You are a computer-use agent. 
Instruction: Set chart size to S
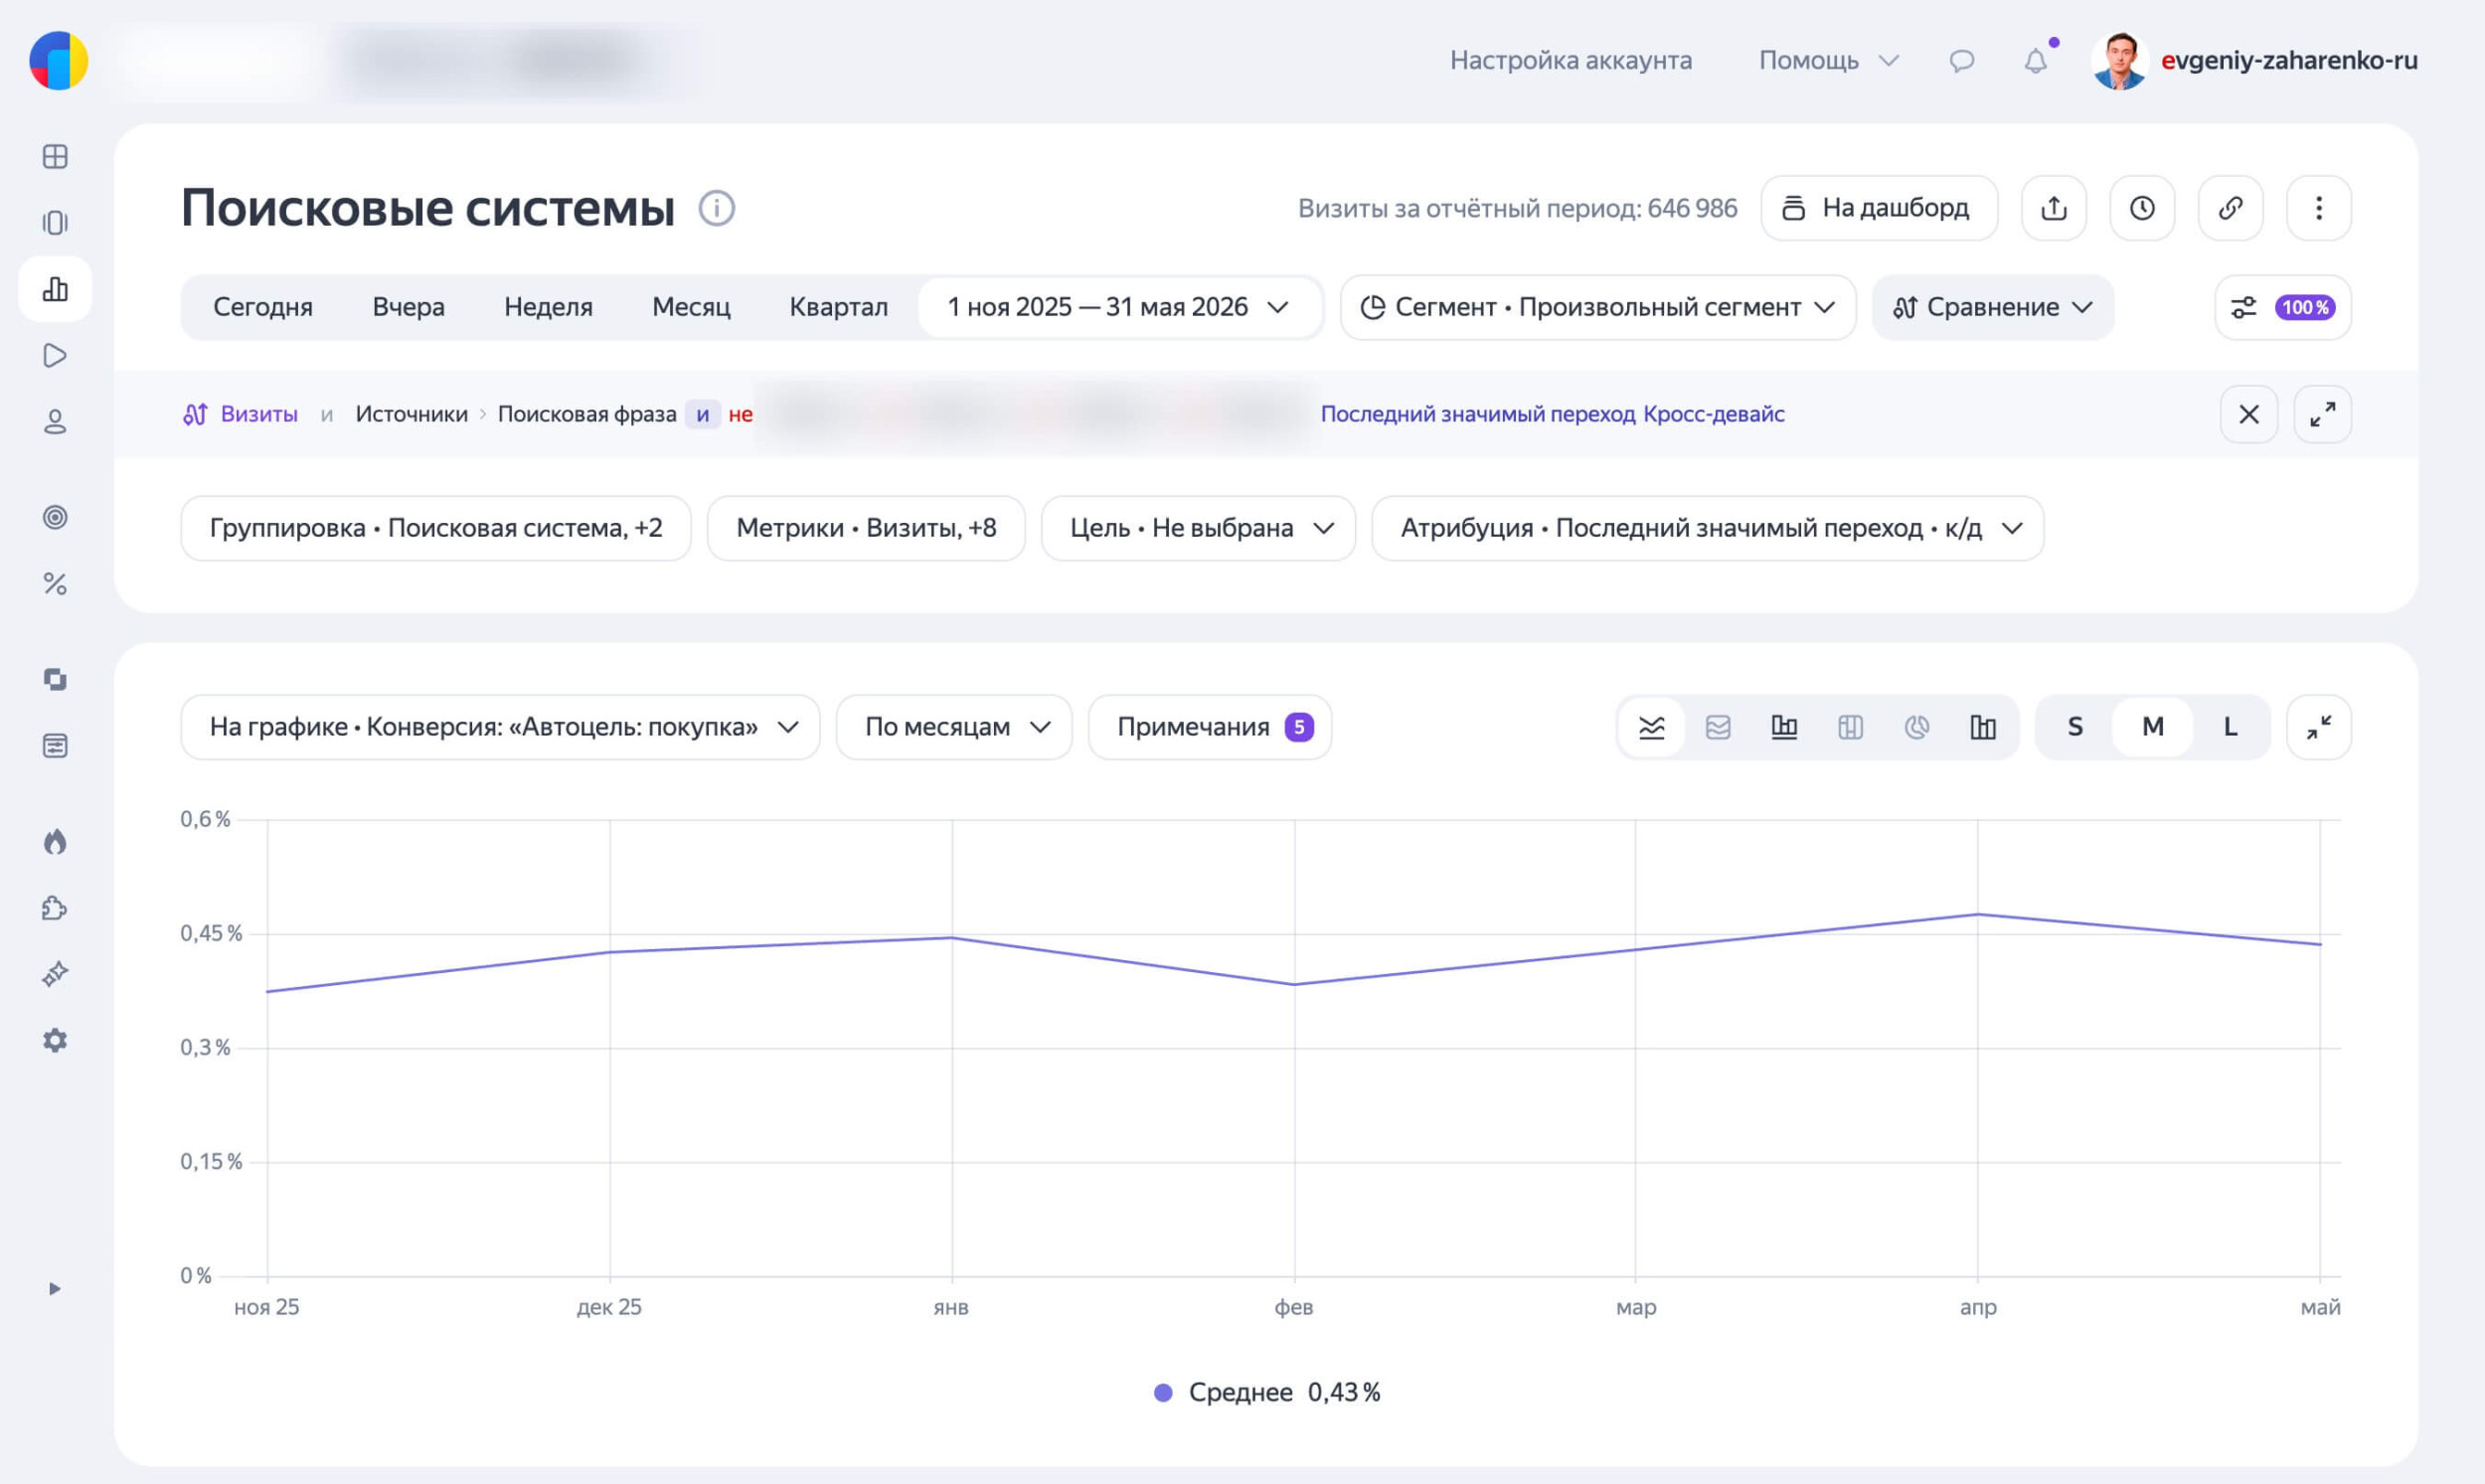coord(2075,727)
